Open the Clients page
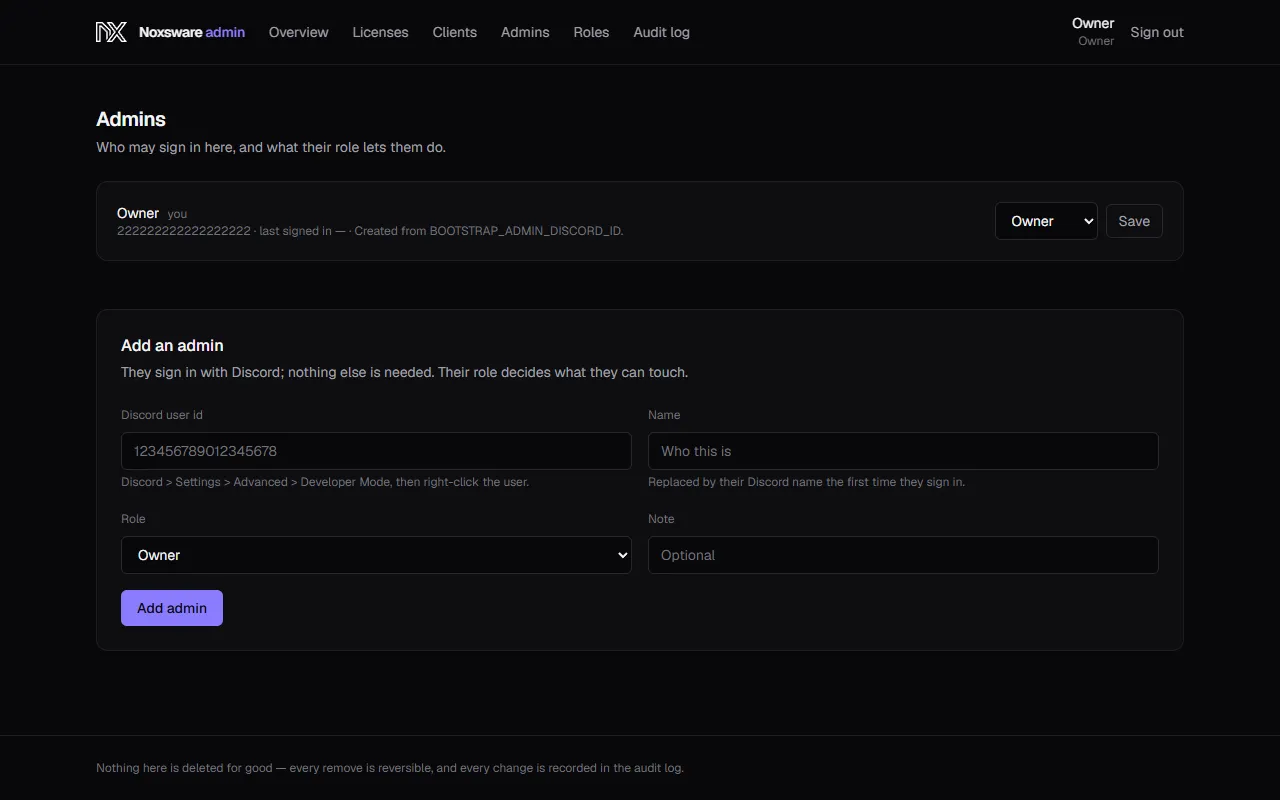This screenshot has height=800, width=1280. 455,32
